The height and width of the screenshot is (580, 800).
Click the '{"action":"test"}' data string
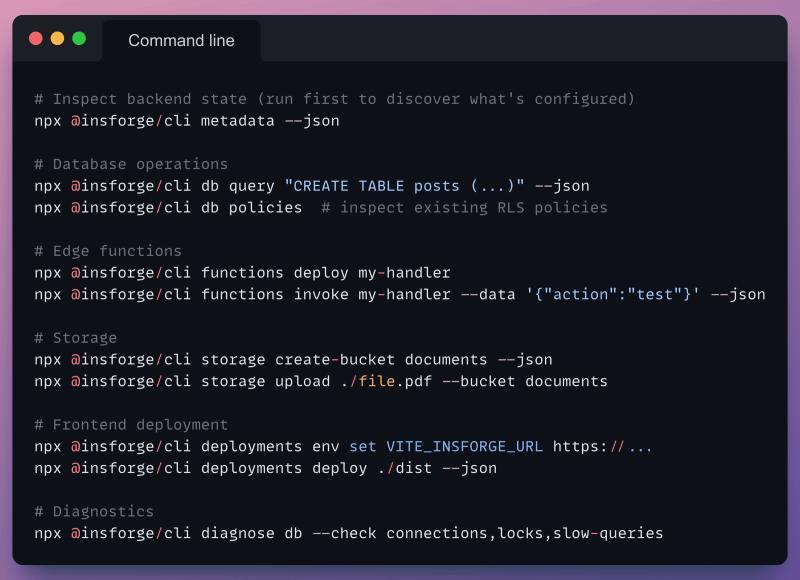tap(614, 294)
